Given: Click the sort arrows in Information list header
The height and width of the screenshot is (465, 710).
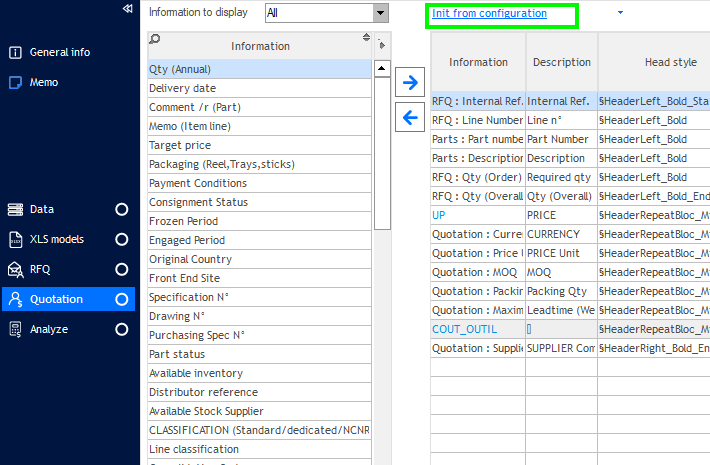Looking at the screenshot, I should point(366,38).
